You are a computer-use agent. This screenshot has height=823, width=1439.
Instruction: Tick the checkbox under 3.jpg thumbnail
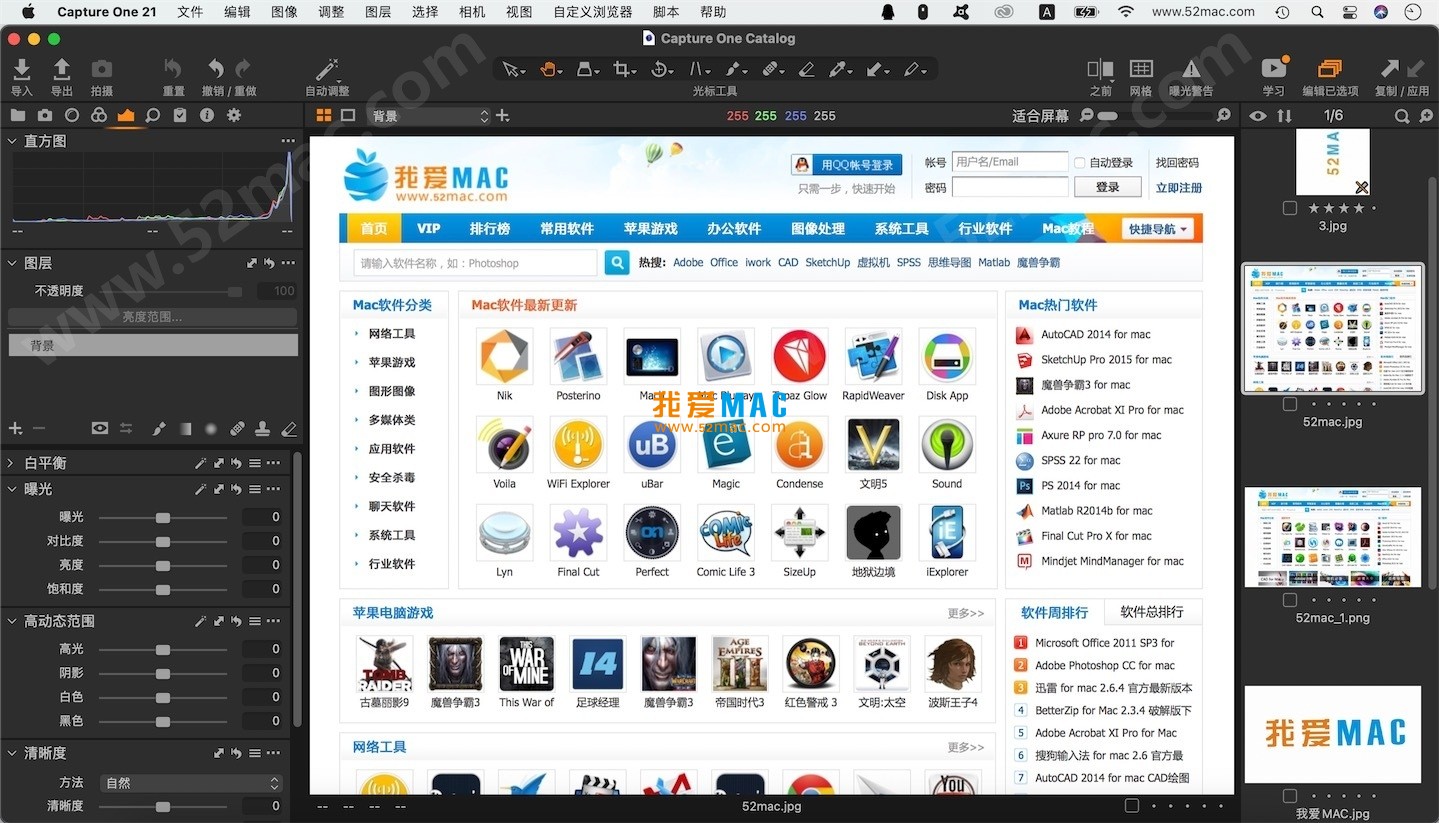tap(1290, 208)
